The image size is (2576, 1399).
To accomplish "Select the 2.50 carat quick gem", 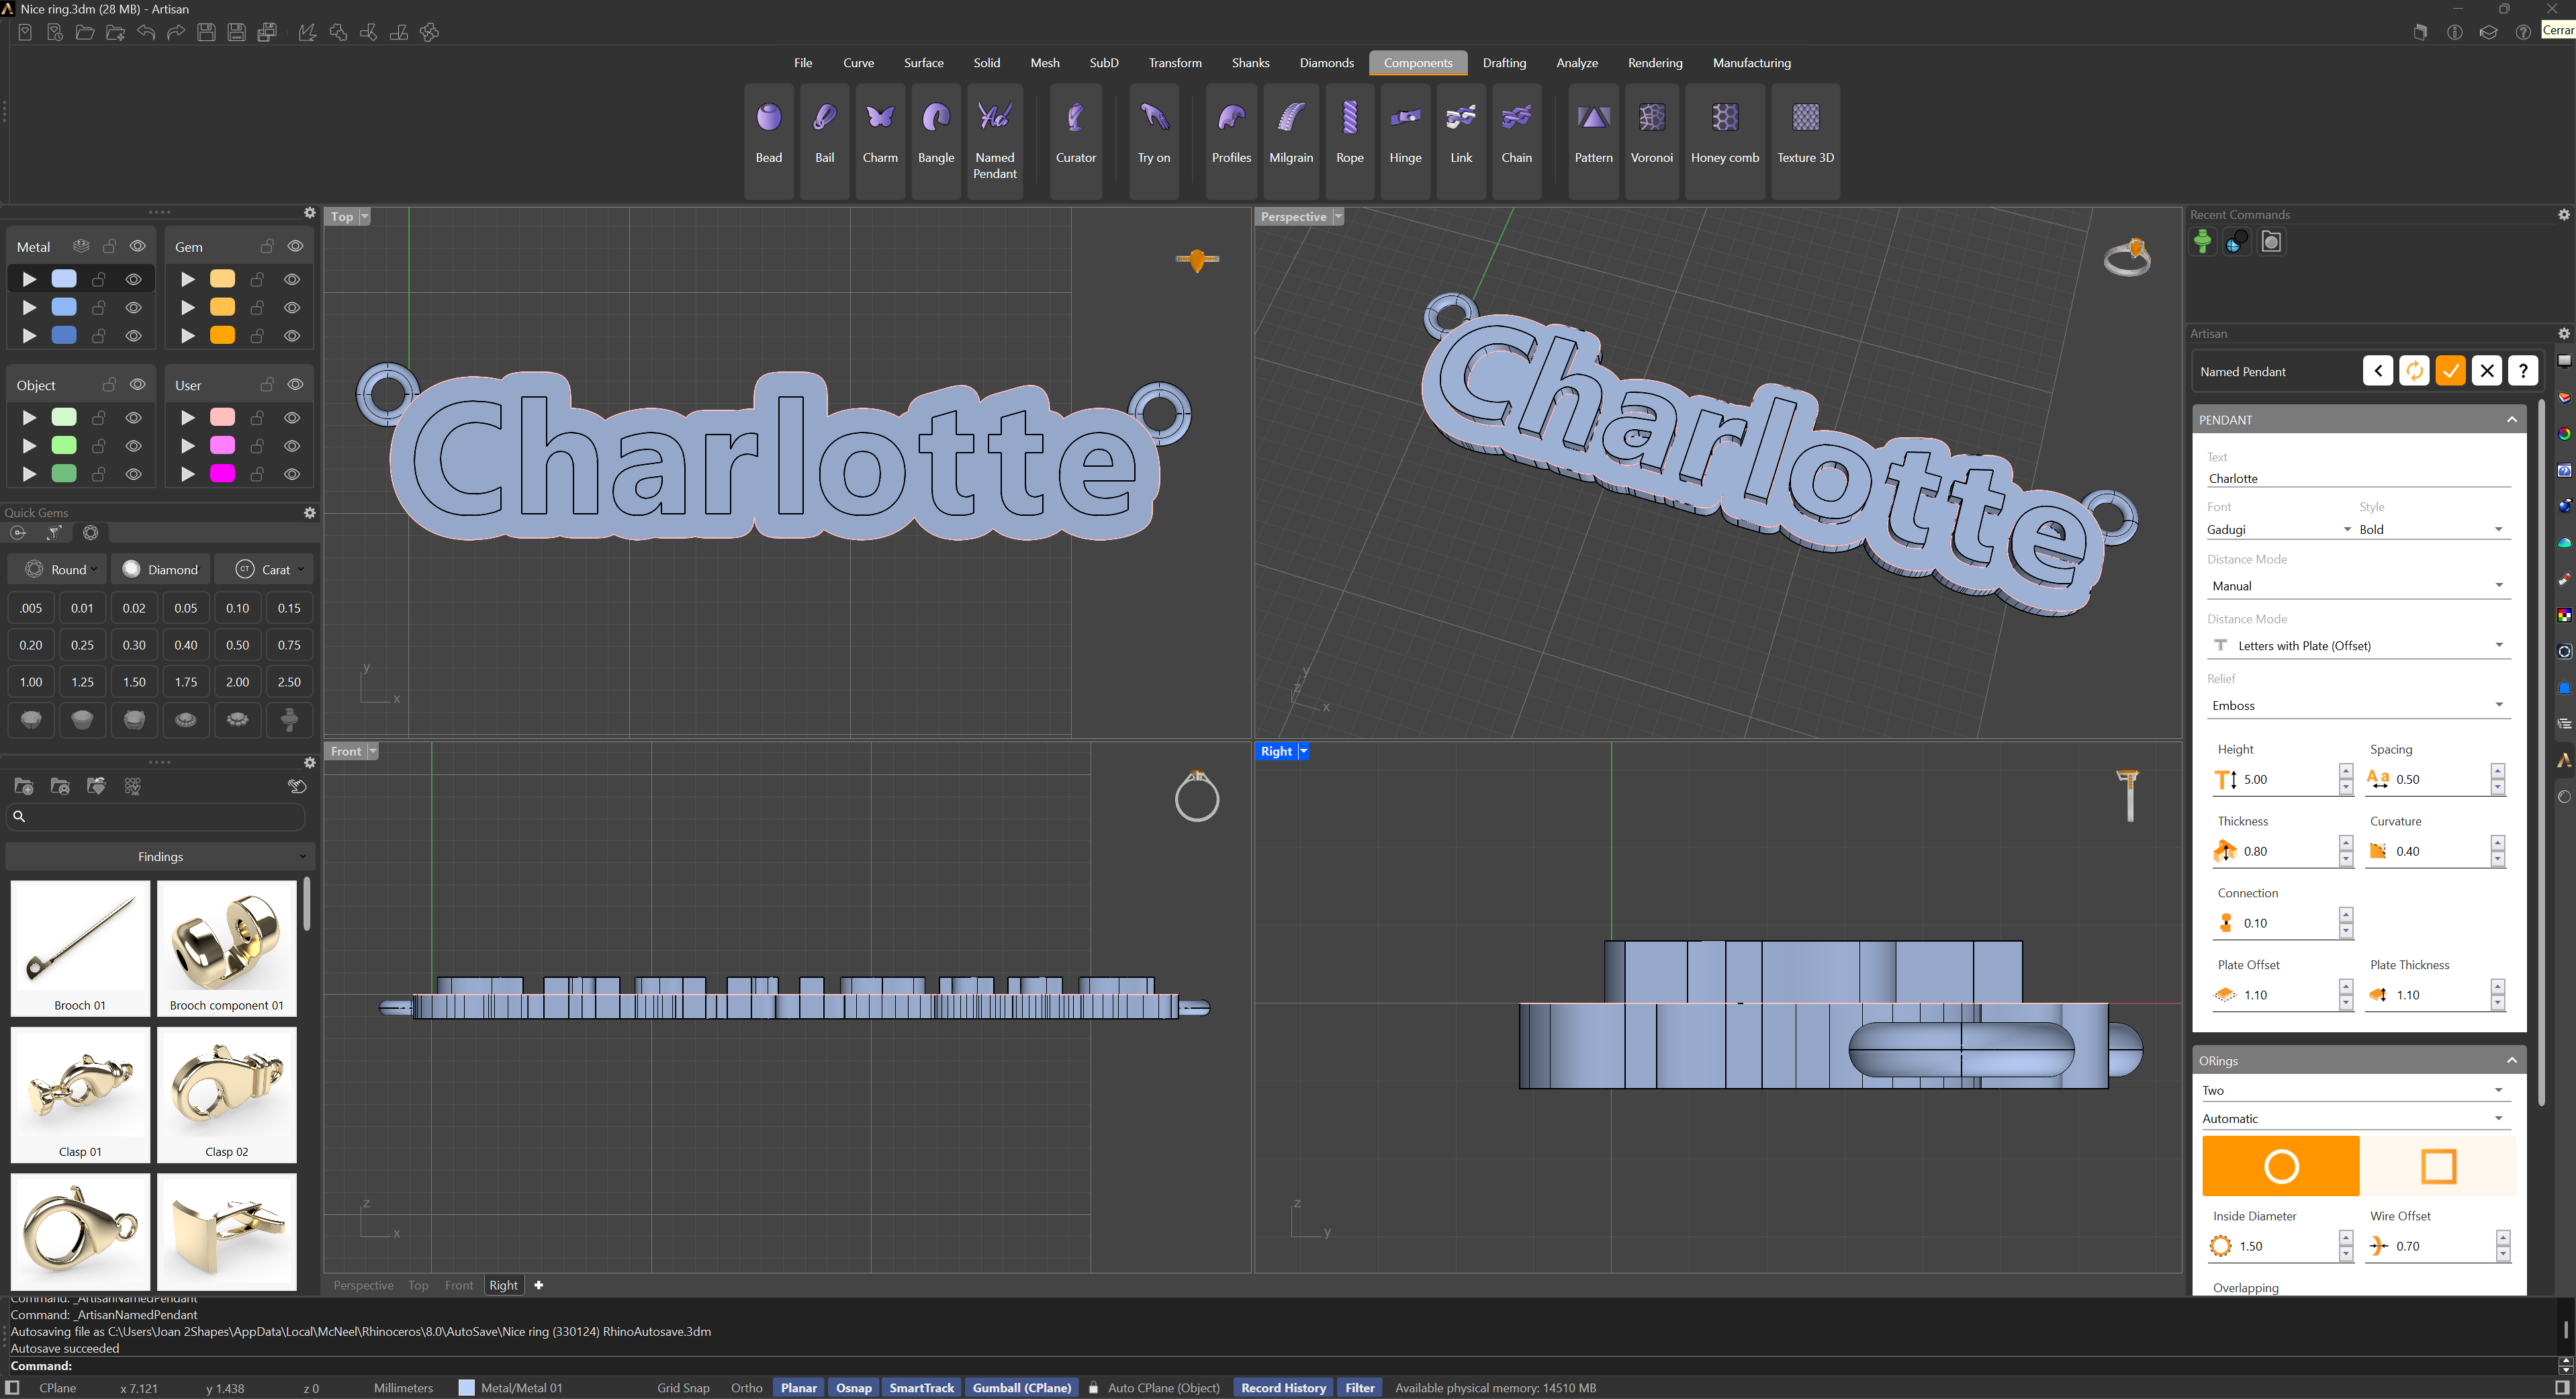I will [x=289, y=682].
